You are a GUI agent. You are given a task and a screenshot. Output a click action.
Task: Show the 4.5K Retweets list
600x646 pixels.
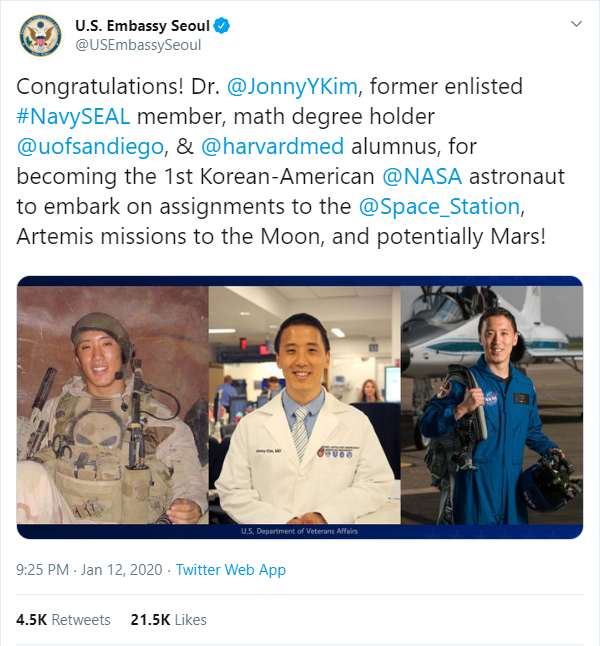tap(63, 620)
